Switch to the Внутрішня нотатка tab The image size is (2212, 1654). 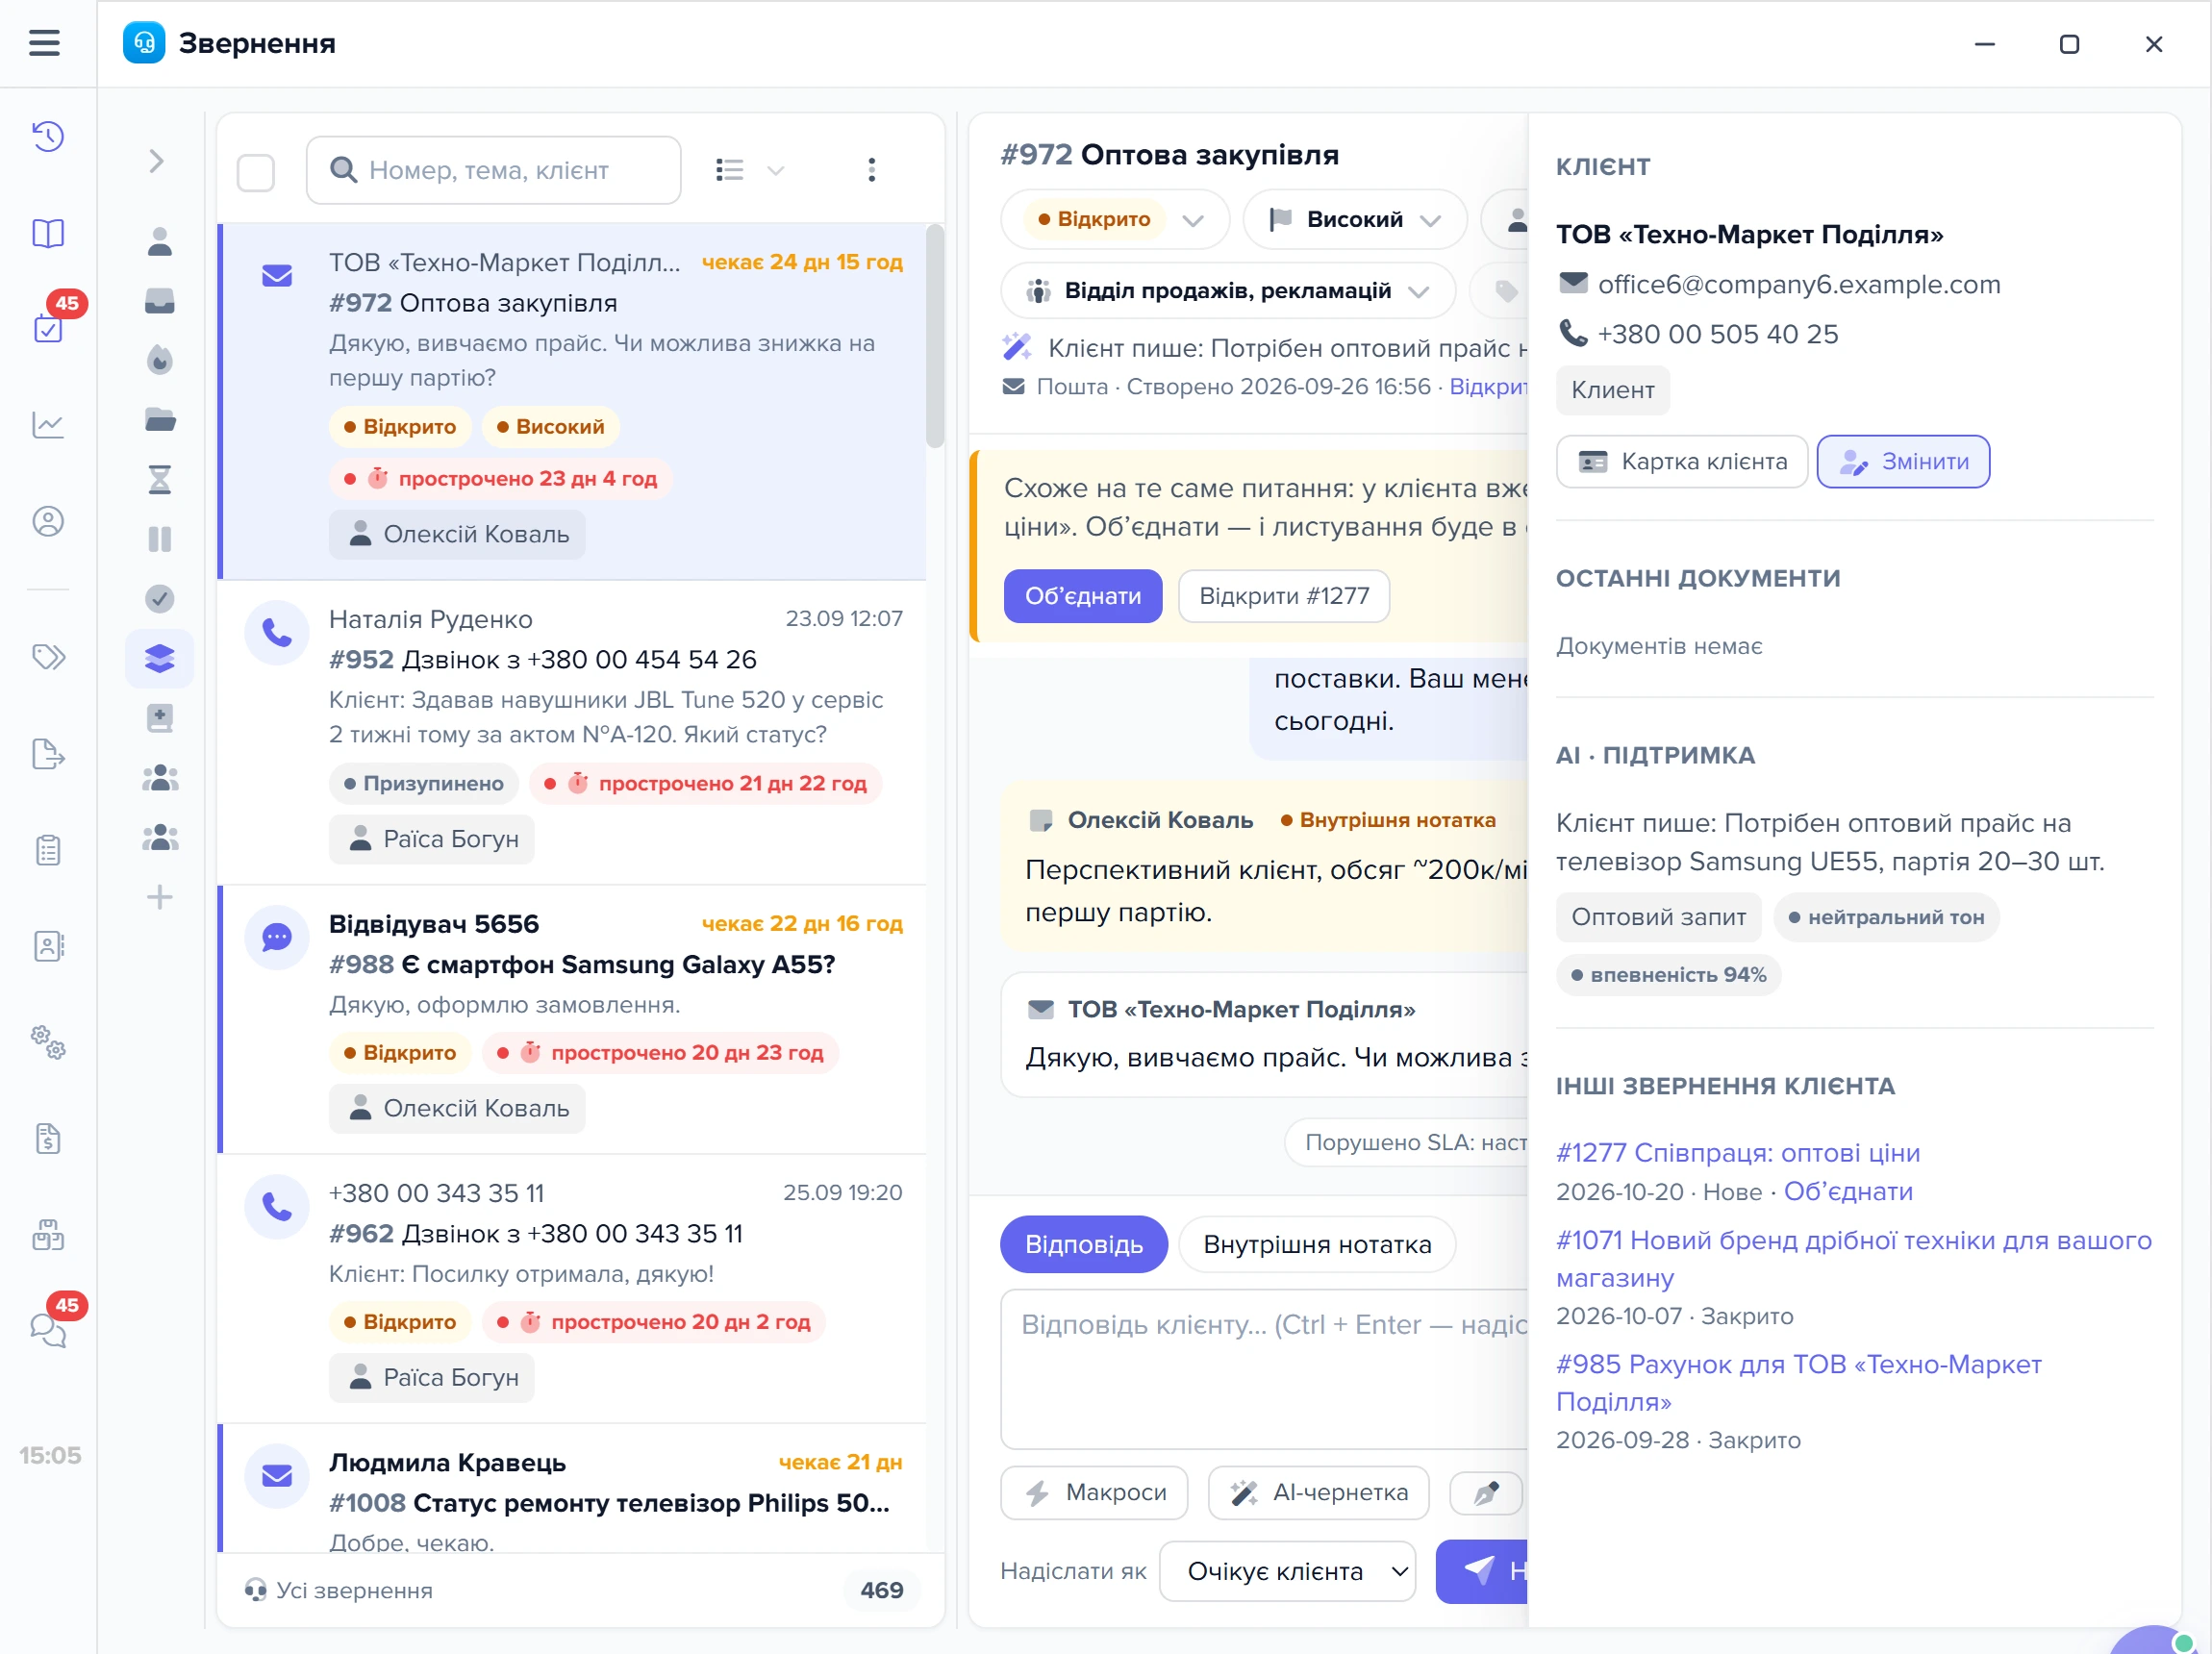(1318, 1245)
